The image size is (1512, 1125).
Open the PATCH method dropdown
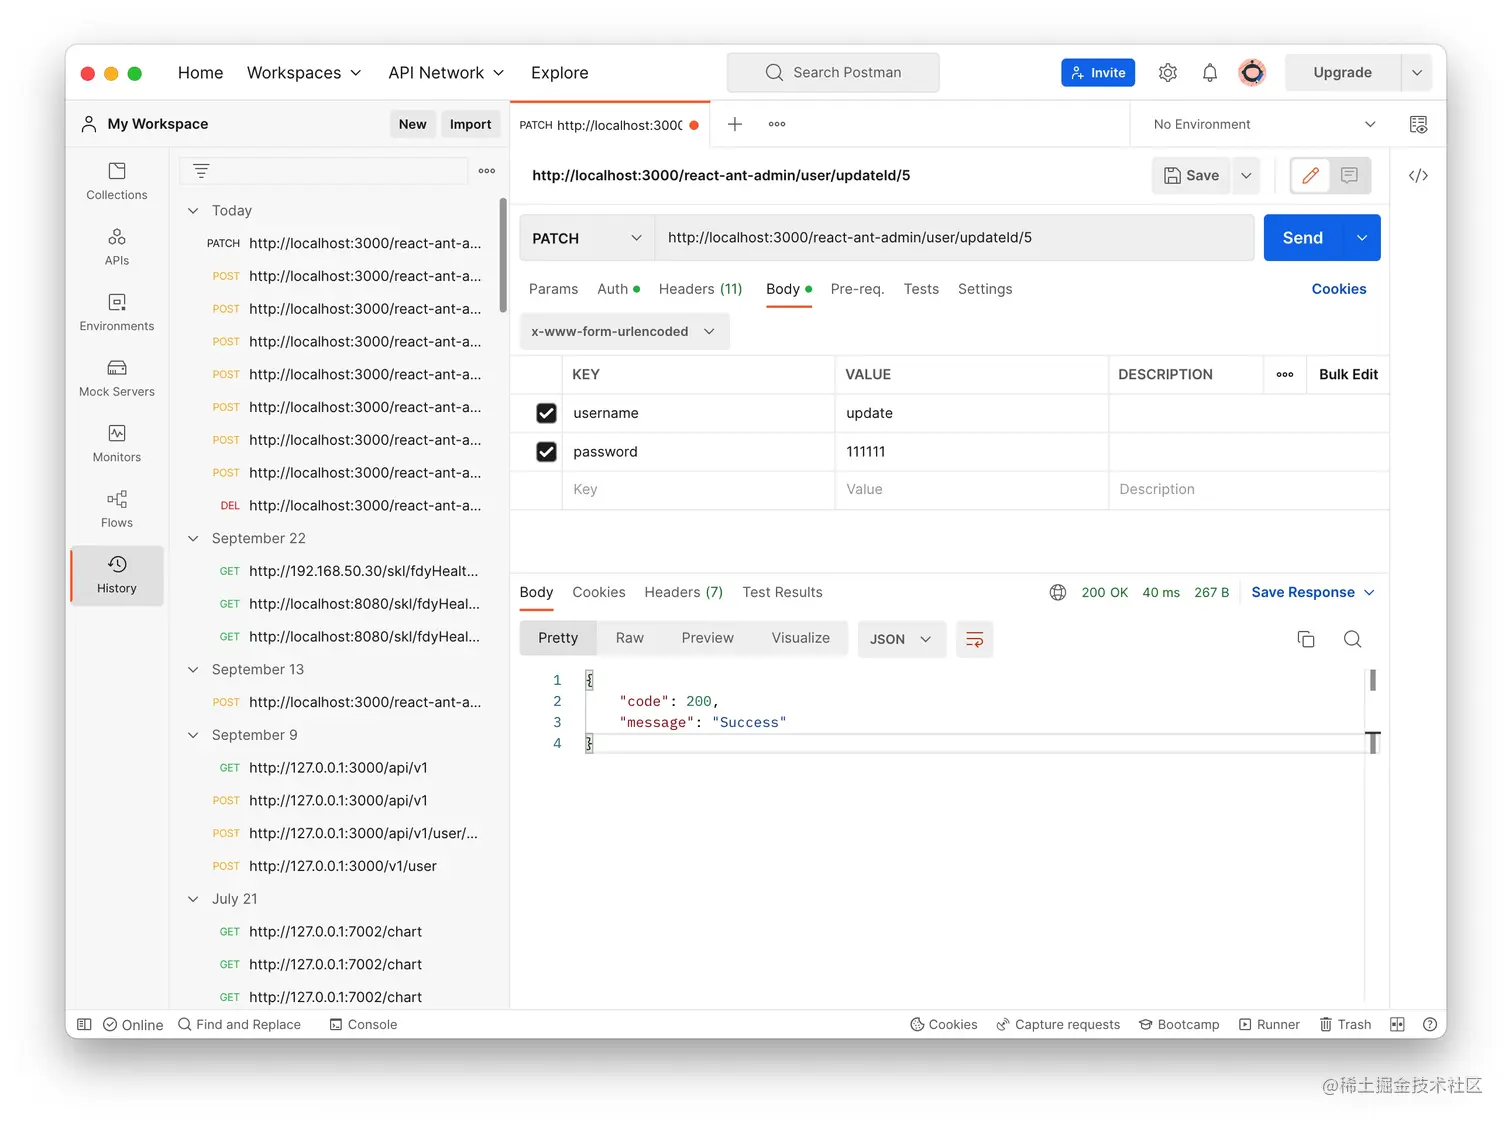click(587, 238)
